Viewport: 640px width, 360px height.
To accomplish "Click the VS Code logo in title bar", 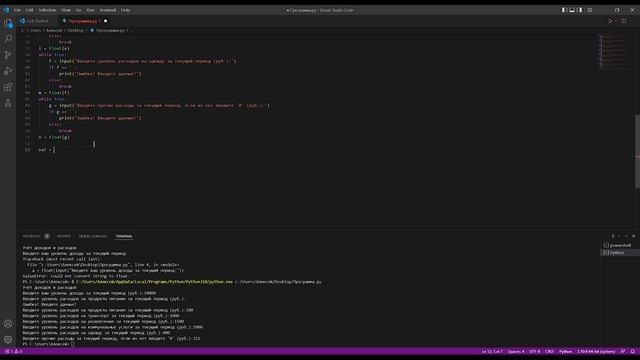I will [6, 10].
